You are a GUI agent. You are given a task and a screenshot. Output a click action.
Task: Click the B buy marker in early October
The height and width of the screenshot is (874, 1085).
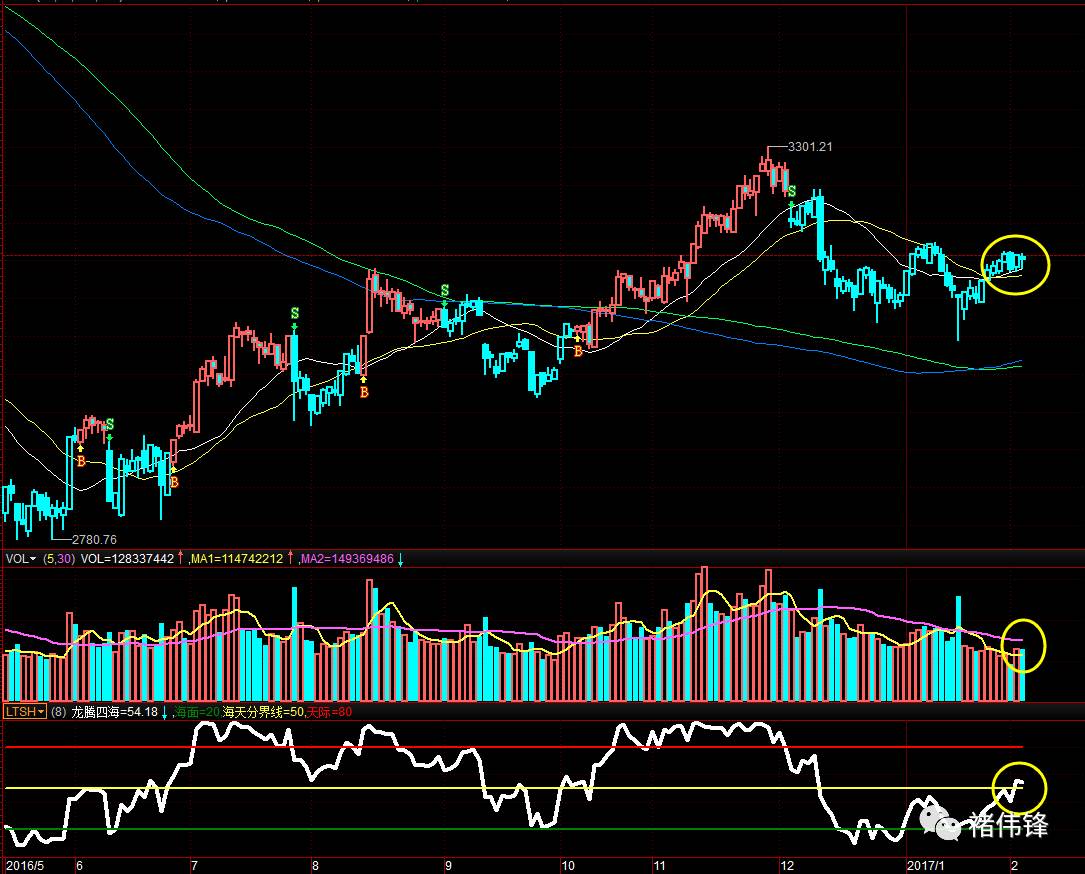coord(578,351)
